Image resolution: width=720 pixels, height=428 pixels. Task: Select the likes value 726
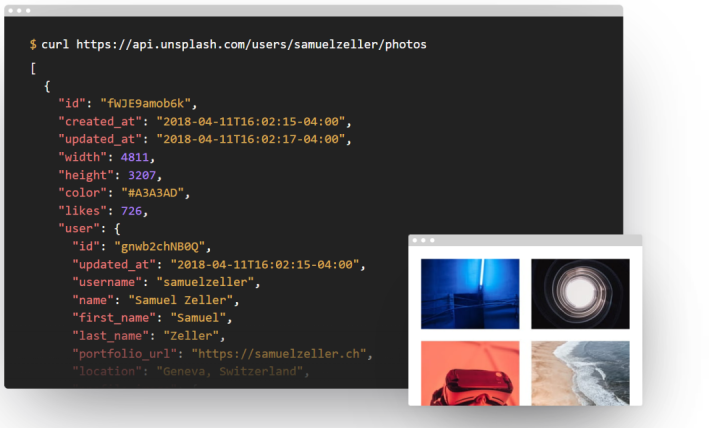131,211
